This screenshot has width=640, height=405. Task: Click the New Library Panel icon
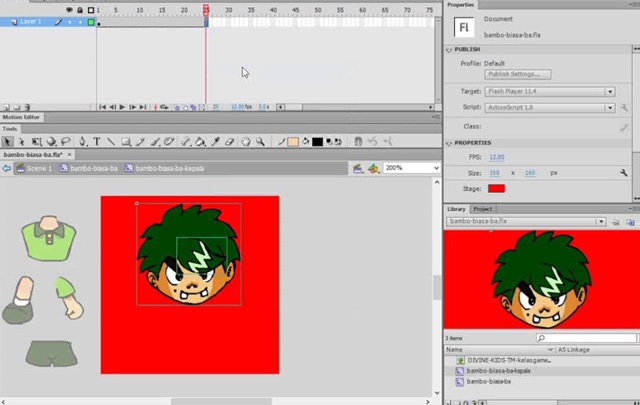[630, 222]
